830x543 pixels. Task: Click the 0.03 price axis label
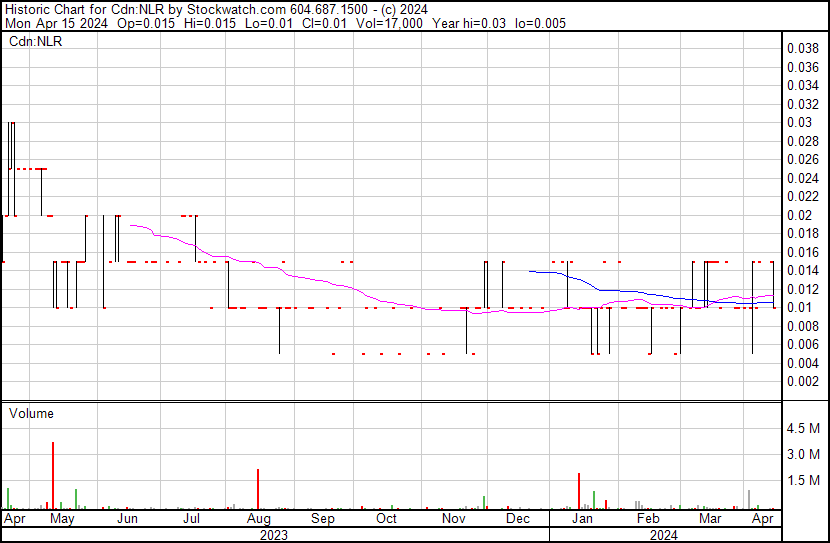[x=801, y=122]
